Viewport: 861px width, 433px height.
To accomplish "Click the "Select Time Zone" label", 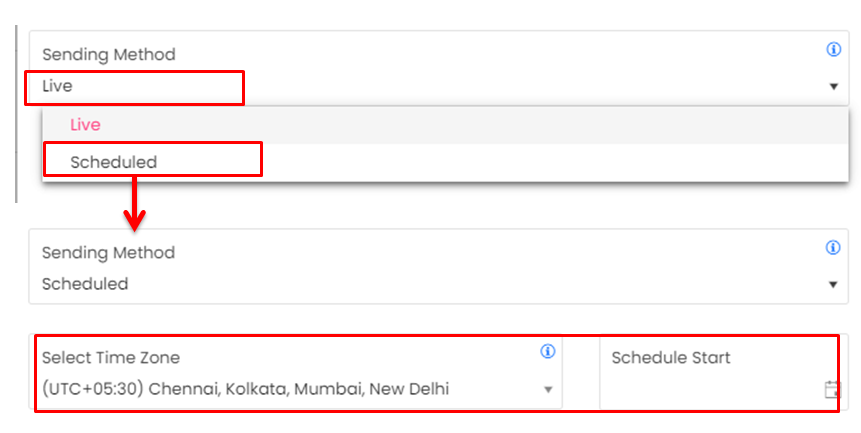I will 111,358.
